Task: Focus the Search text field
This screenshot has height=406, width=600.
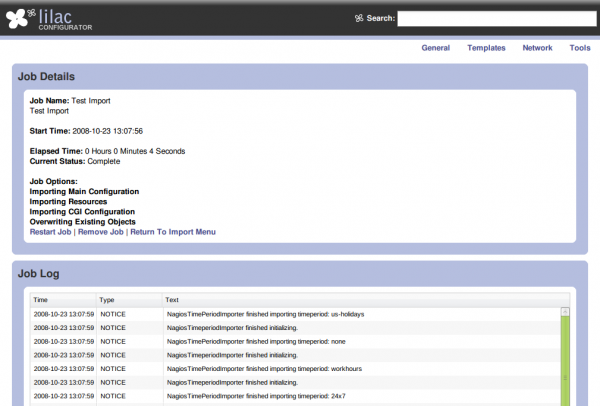Action: tap(496, 18)
